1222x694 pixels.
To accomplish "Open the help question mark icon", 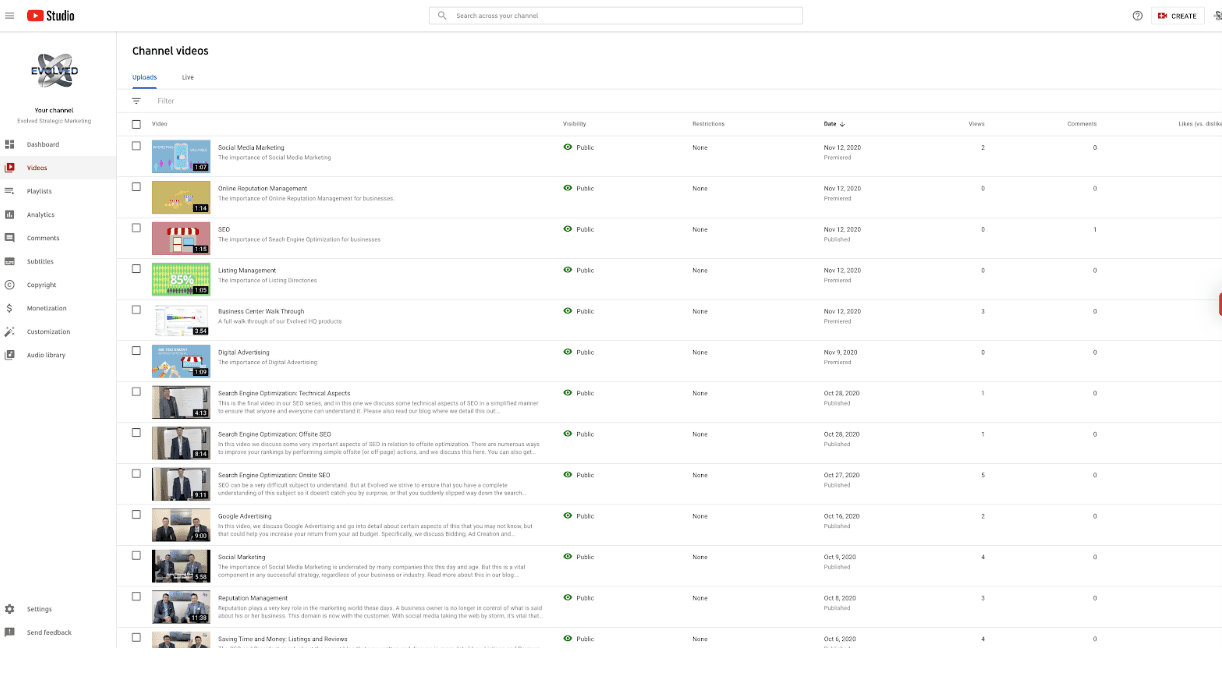I will pos(1137,16).
